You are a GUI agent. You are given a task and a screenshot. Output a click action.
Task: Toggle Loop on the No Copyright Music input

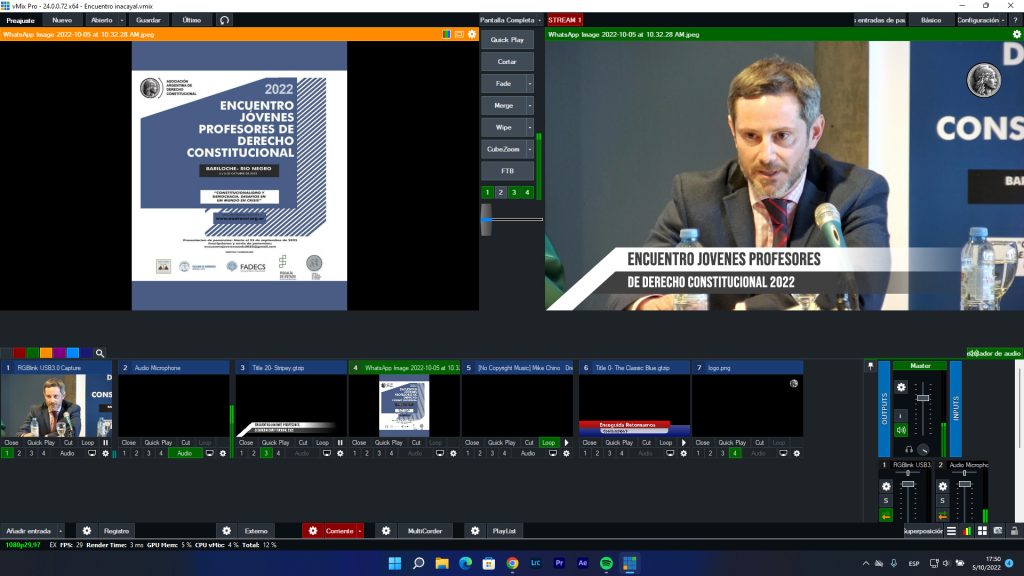pos(548,442)
